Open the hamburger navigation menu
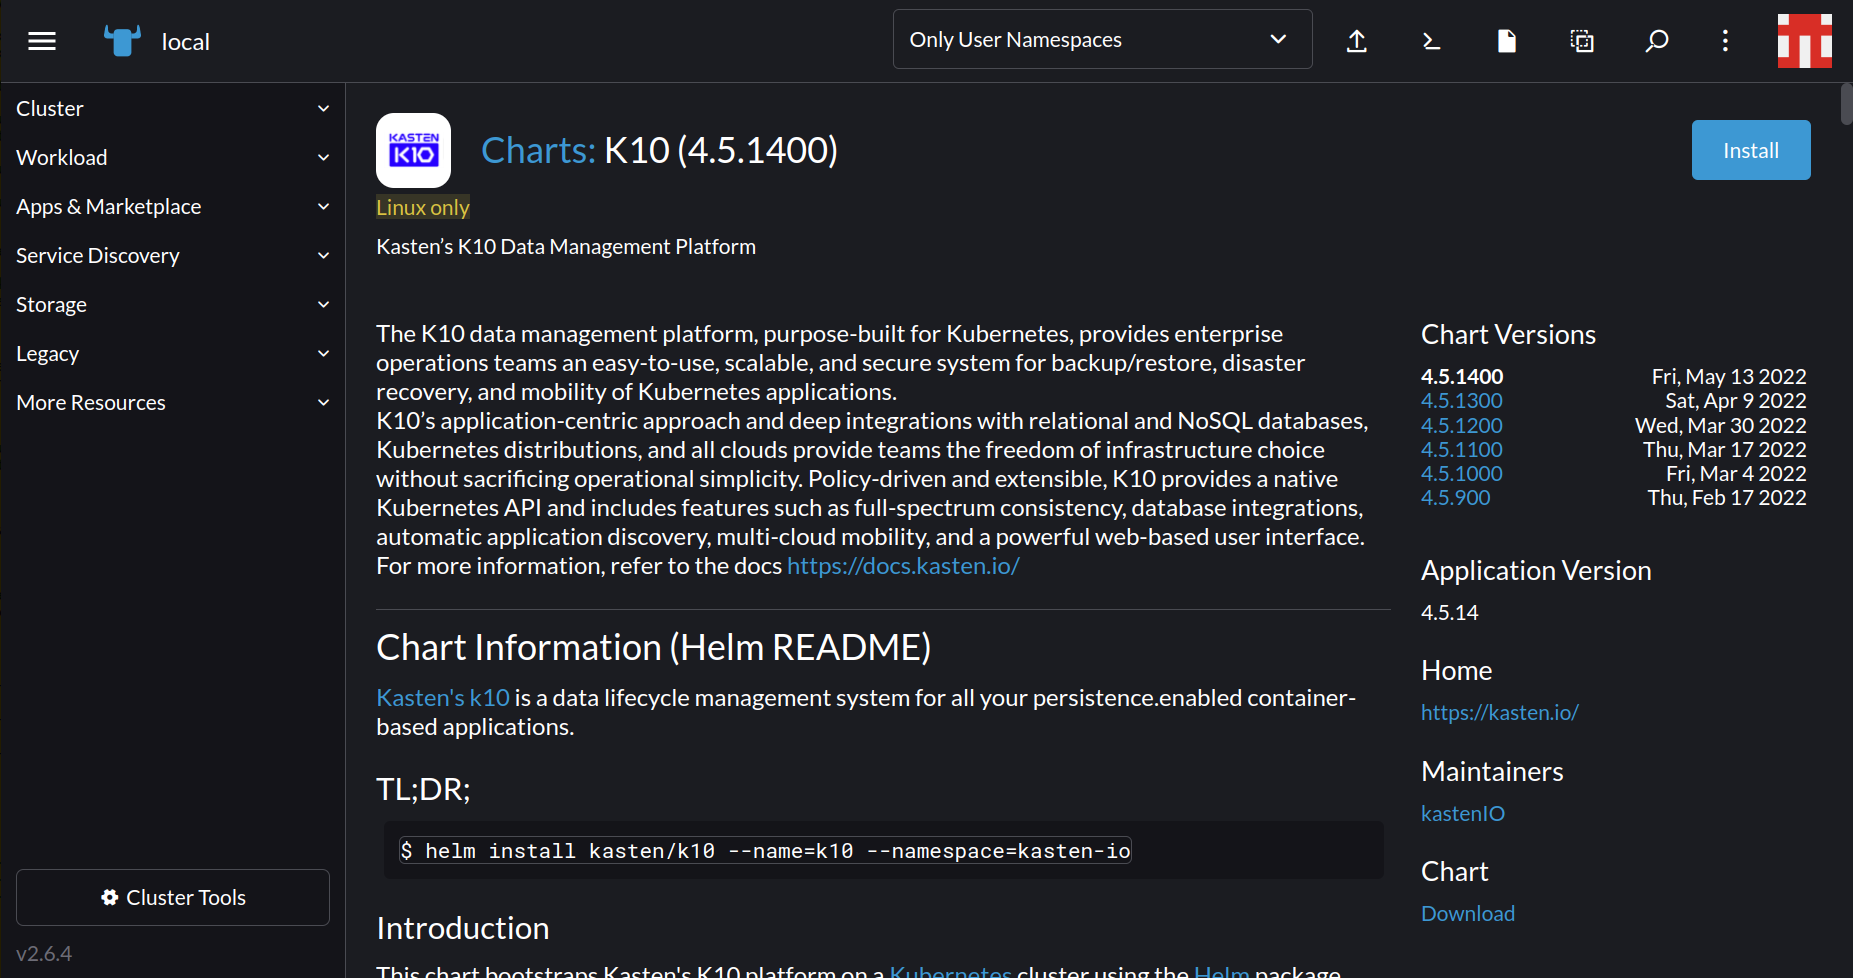Viewport: 1853px width, 978px height. 42,41
